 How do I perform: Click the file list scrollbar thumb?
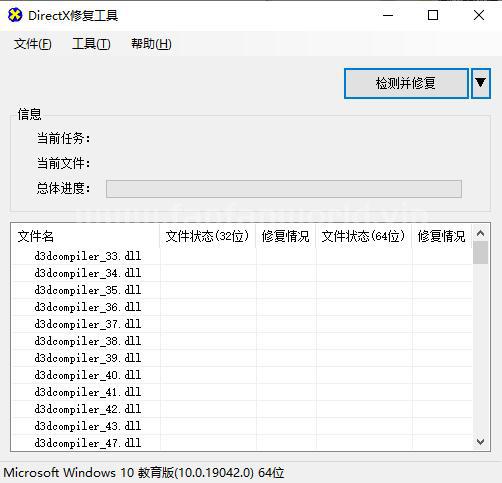click(480, 252)
